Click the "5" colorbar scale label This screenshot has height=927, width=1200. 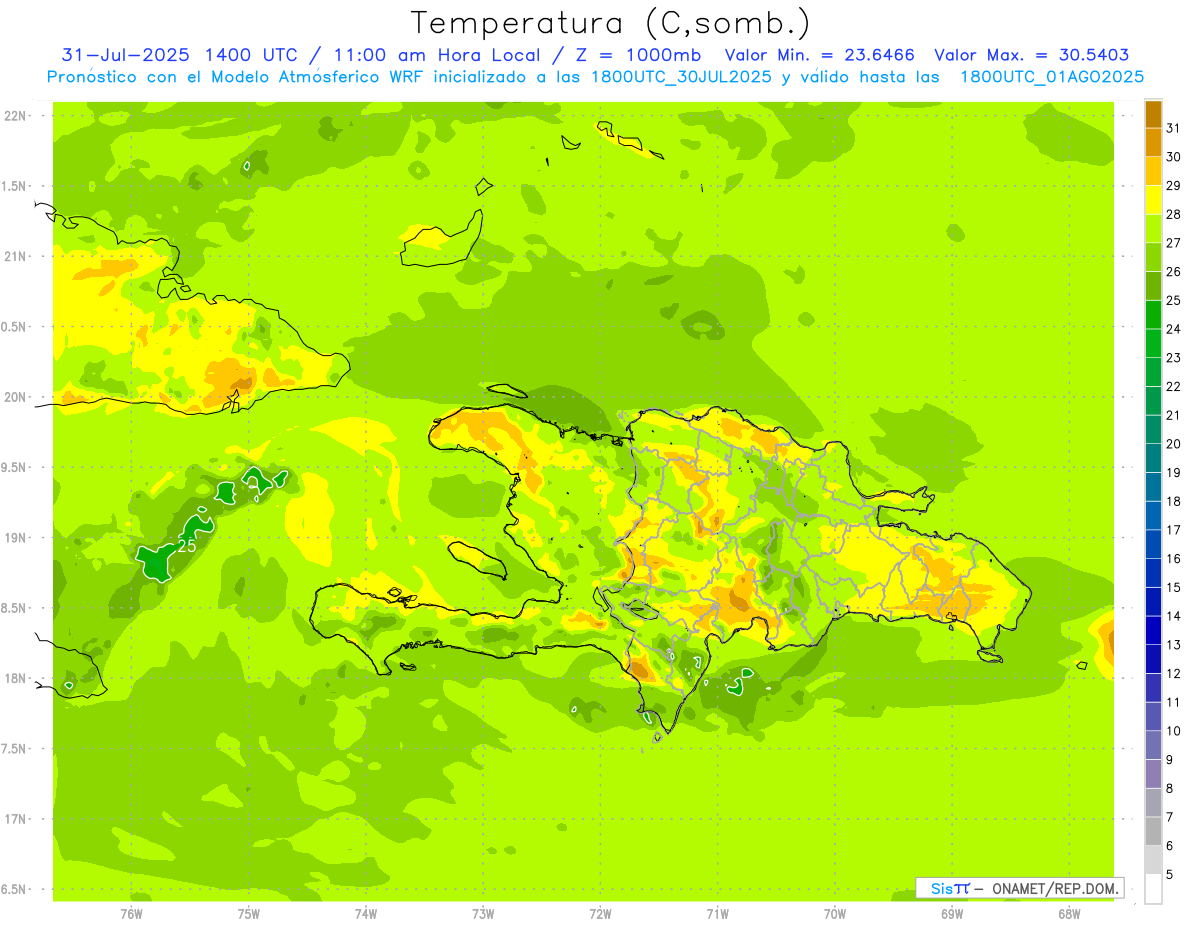point(1171,874)
